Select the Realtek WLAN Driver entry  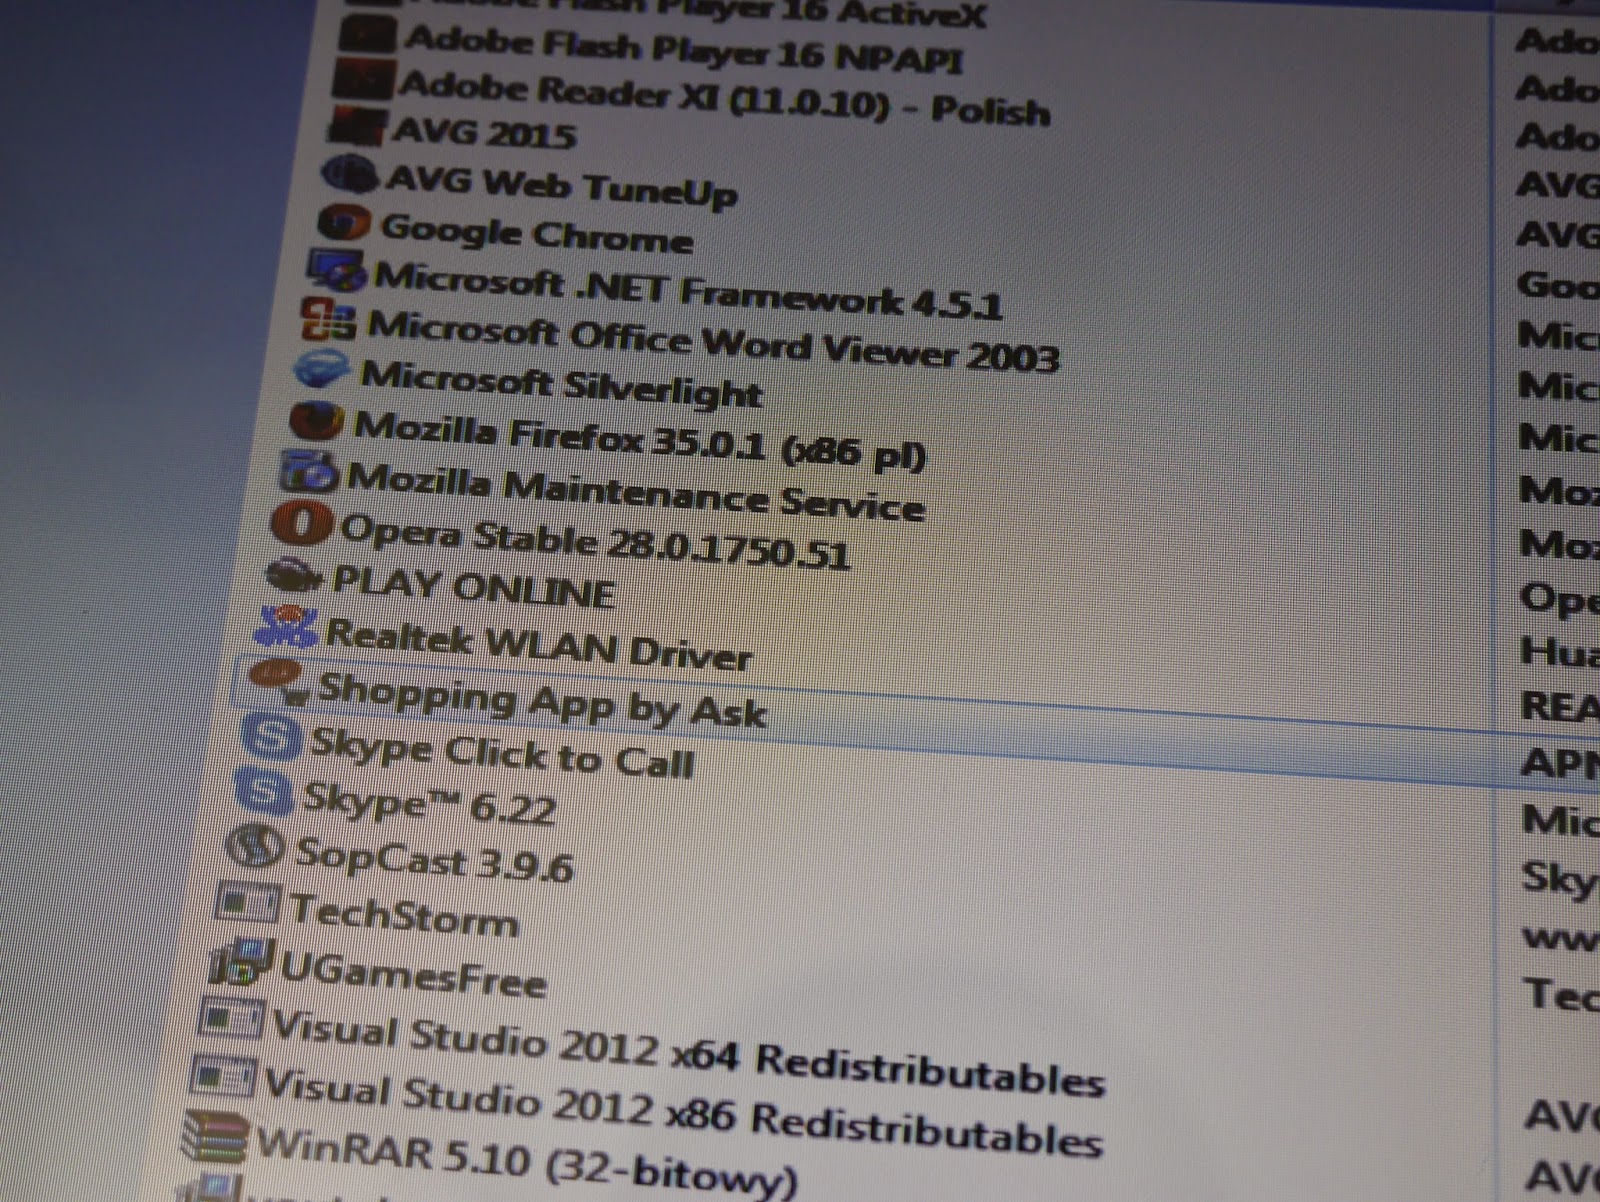[x=539, y=645]
